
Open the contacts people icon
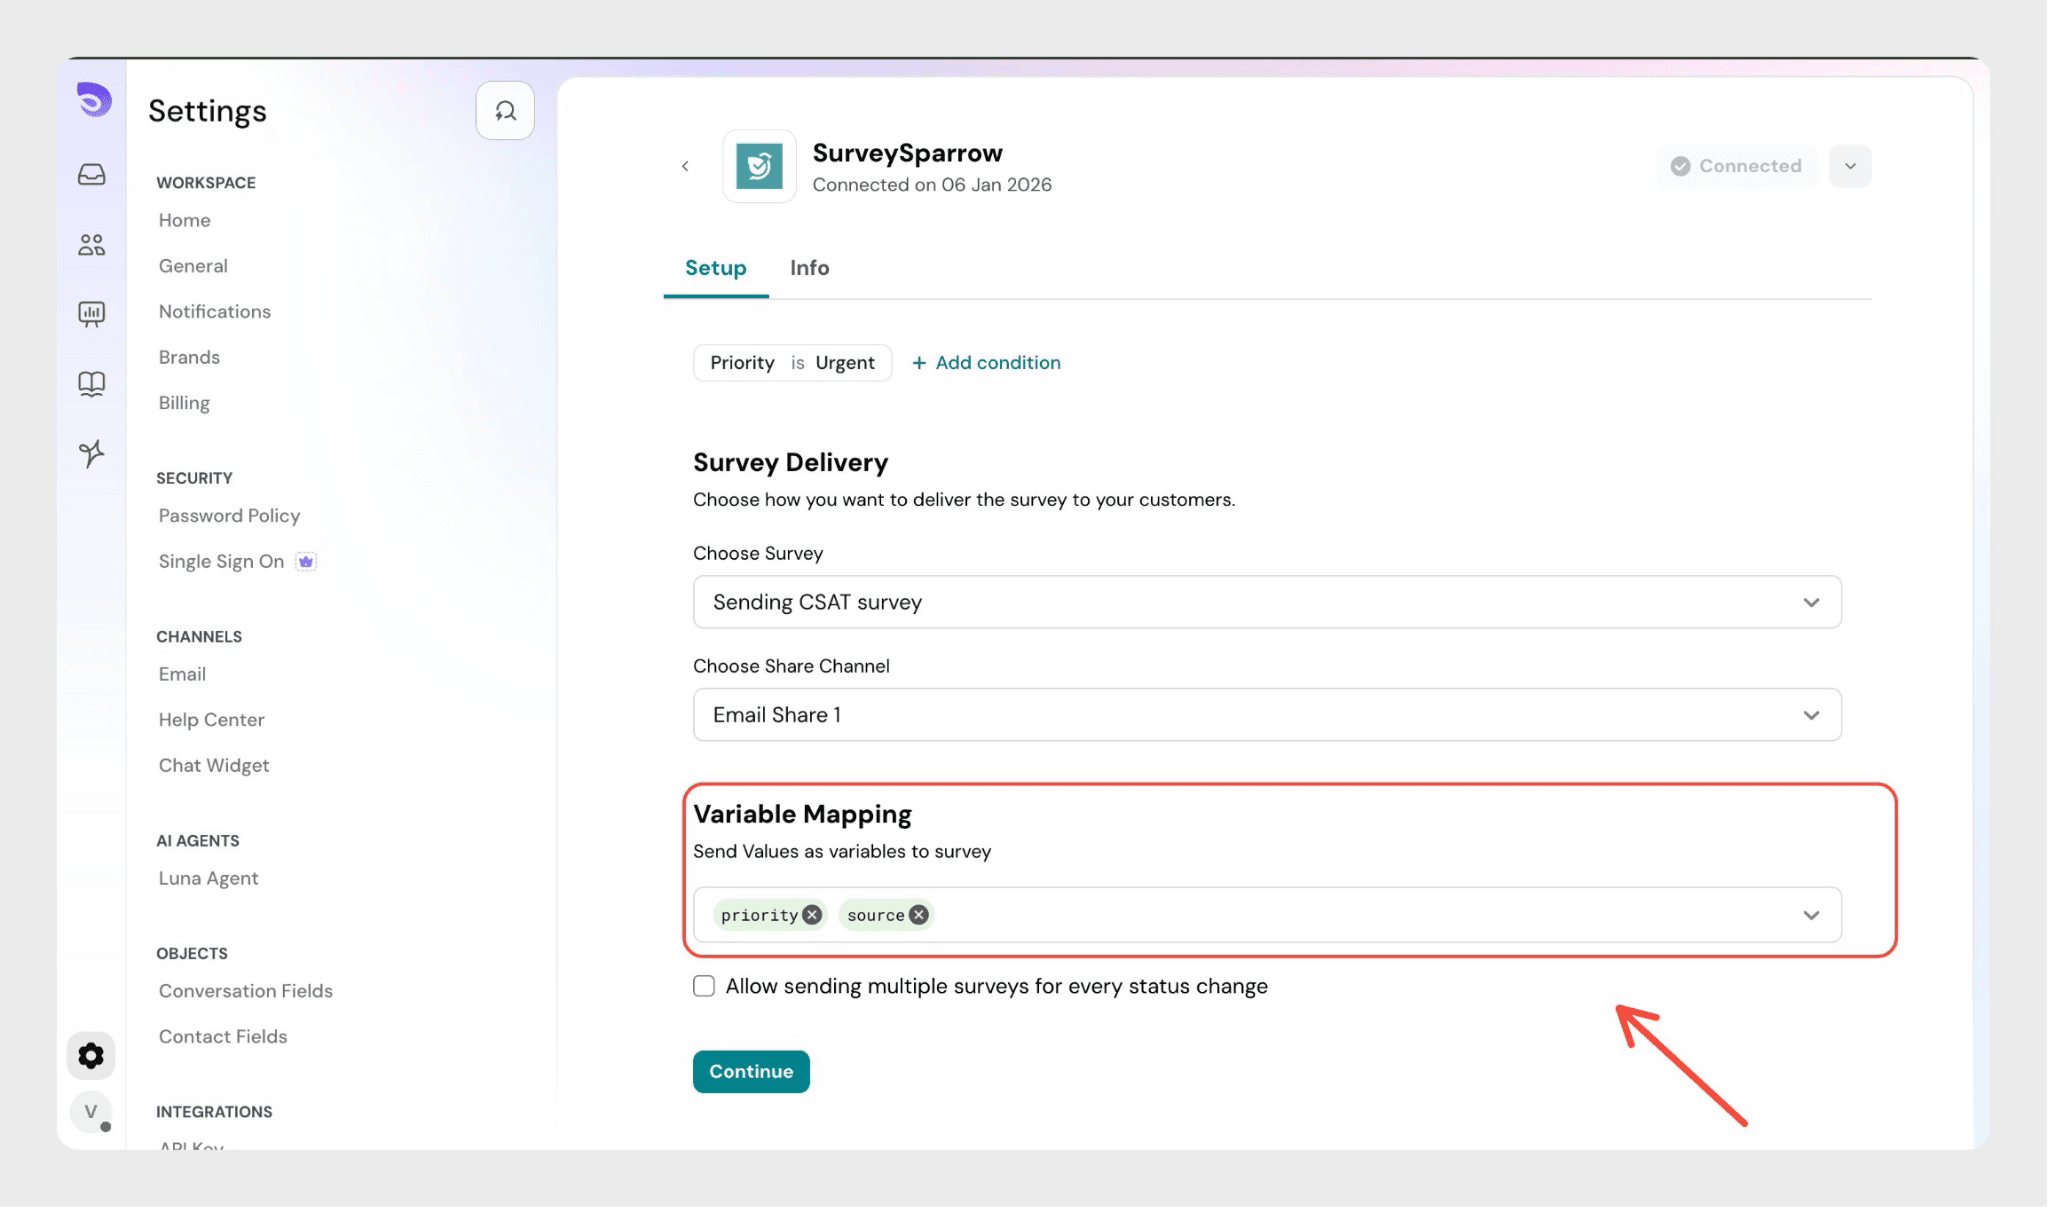click(x=91, y=245)
